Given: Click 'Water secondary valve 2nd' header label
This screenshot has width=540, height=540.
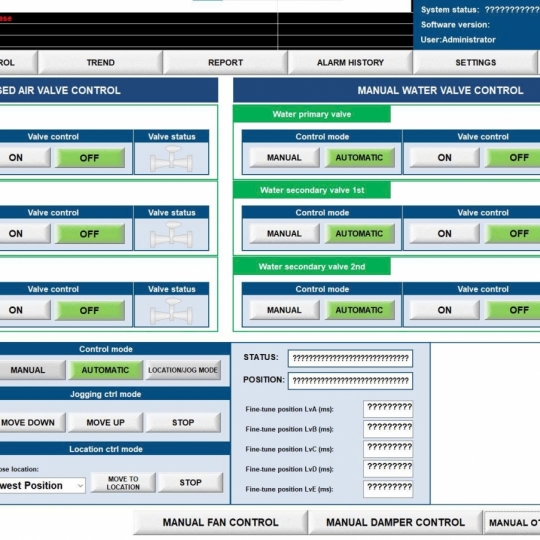Looking at the screenshot, I should [x=312, y=267].
